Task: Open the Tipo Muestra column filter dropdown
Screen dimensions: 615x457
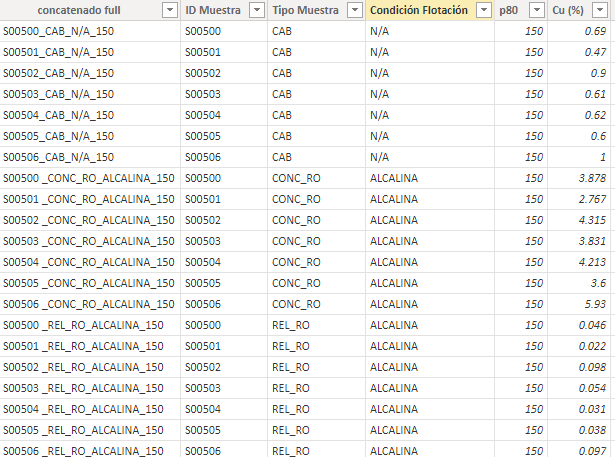Action: click(x=355, y=10)
